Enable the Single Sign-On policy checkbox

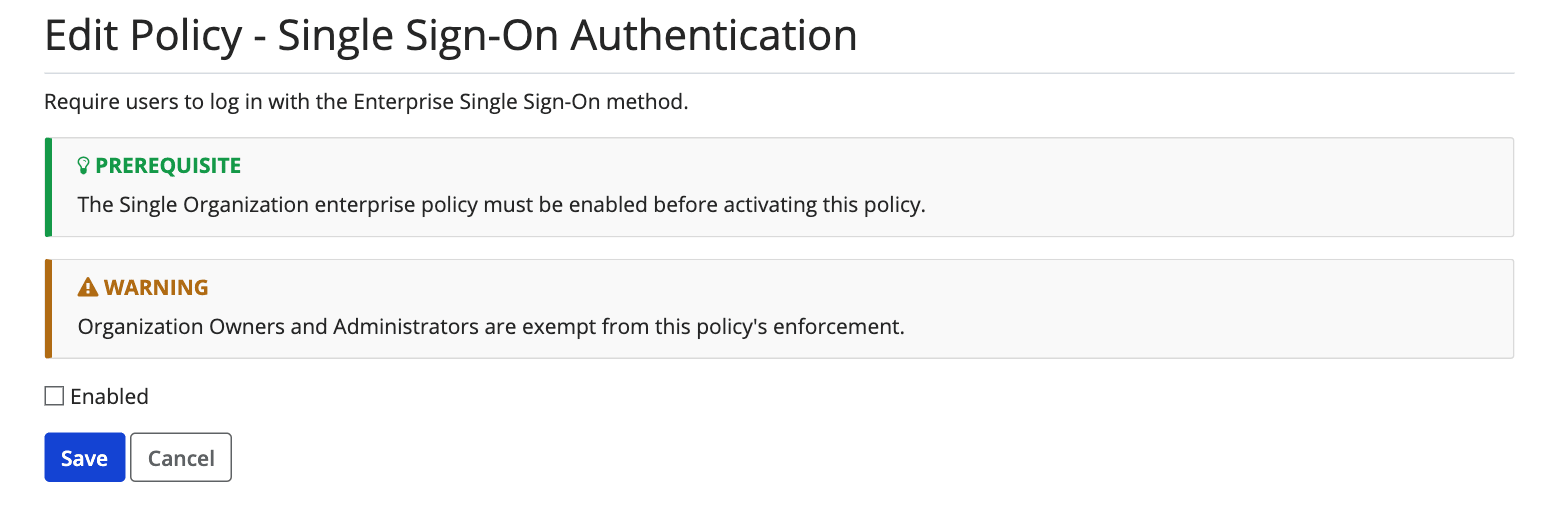(x=54, y=396)
